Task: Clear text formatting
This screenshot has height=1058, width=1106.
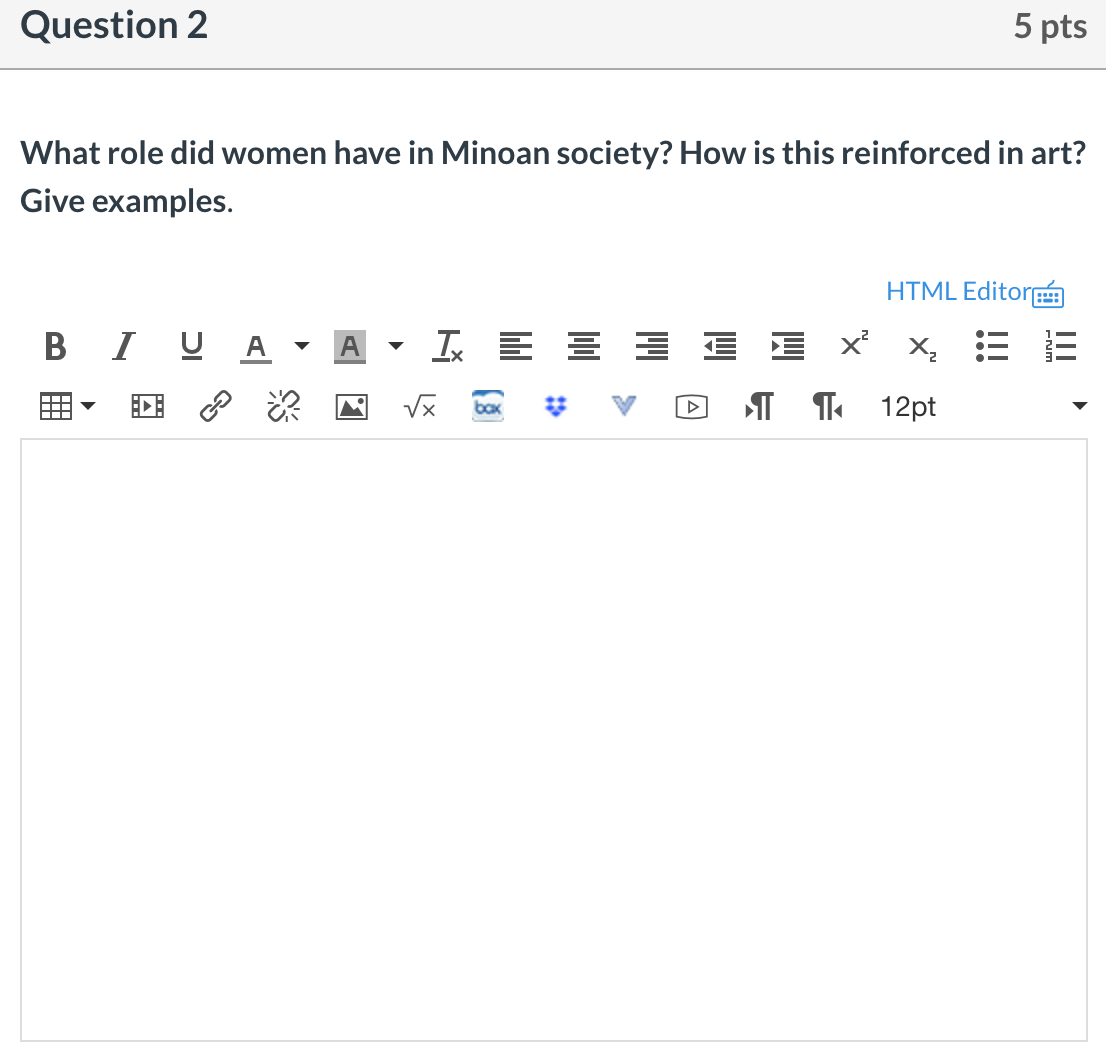Action: tap(446, 346)
